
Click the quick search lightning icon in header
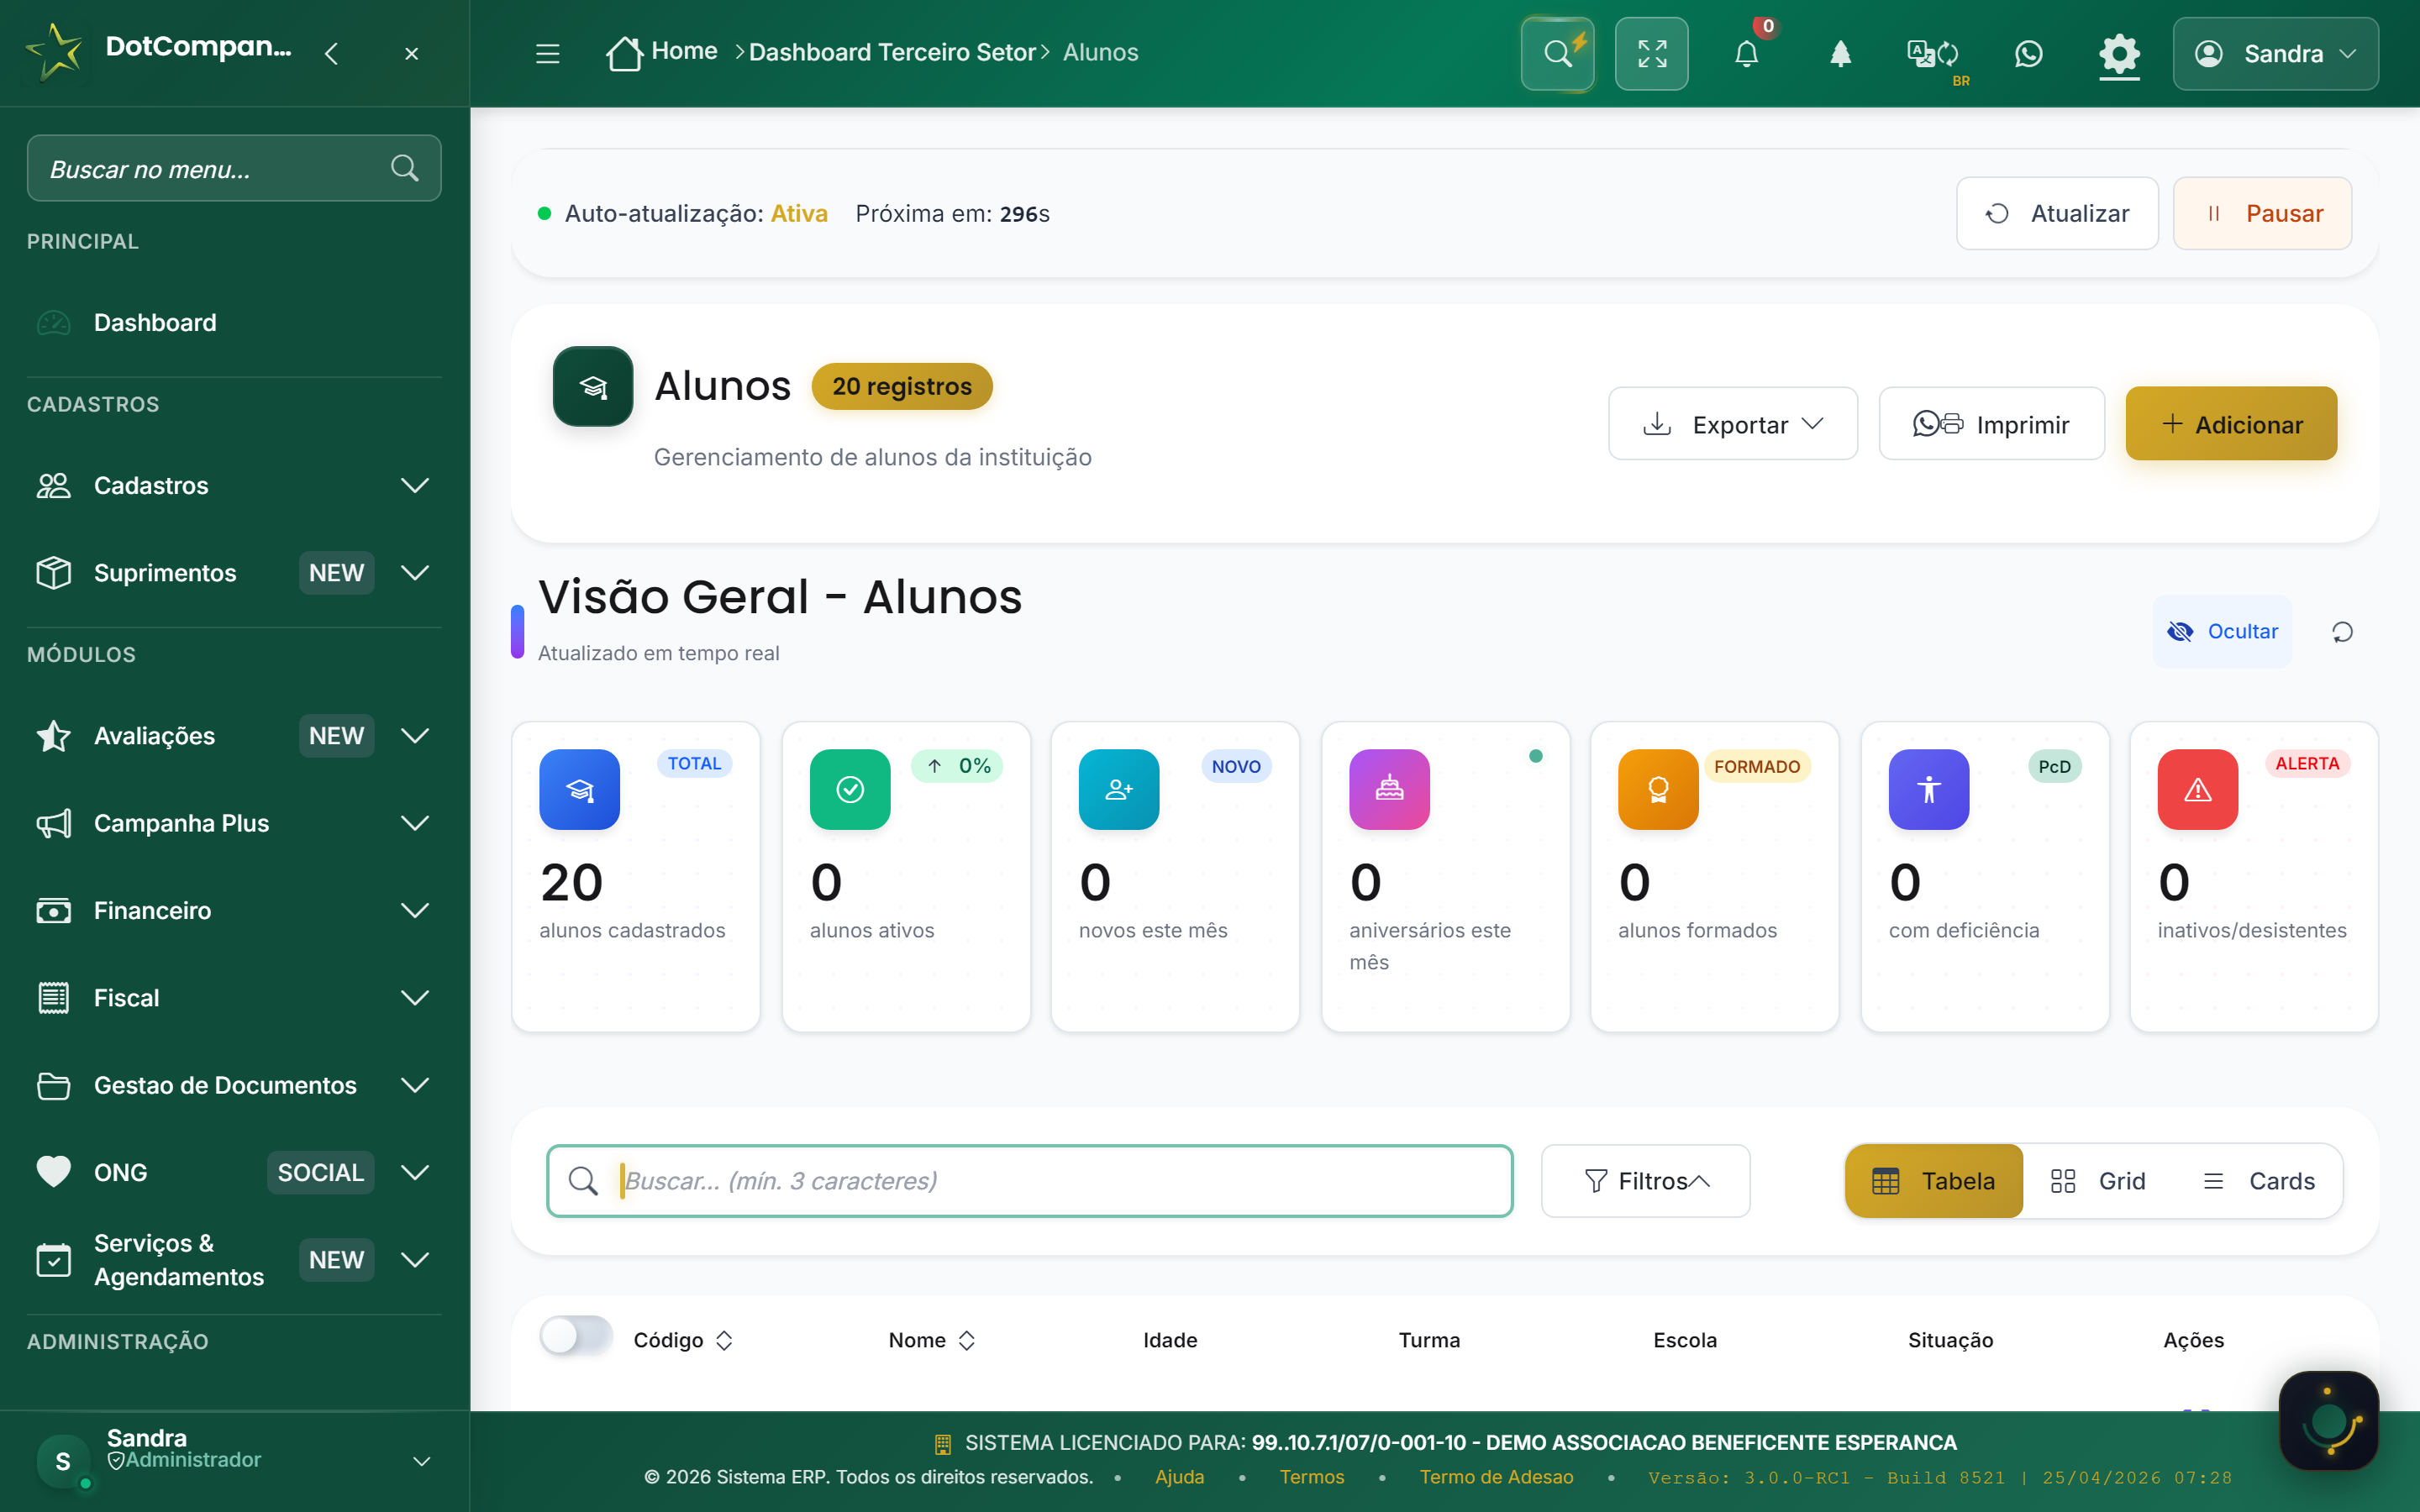pyautogui.click(x=1557, y=53)
